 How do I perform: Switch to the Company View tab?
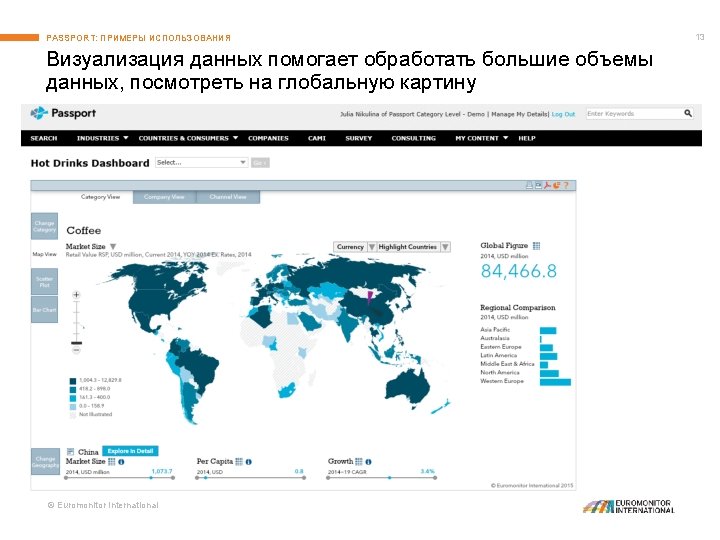pyautogui.click(x=164, y=197)
